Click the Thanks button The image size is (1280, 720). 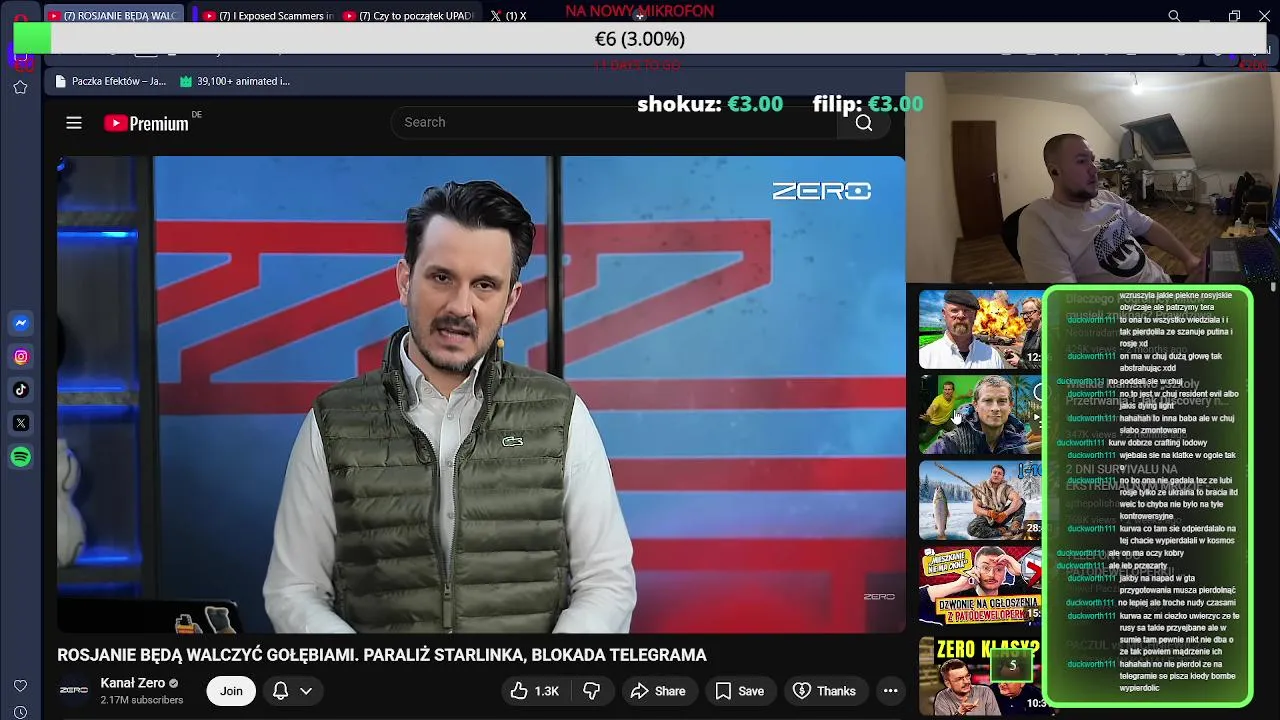825,691
